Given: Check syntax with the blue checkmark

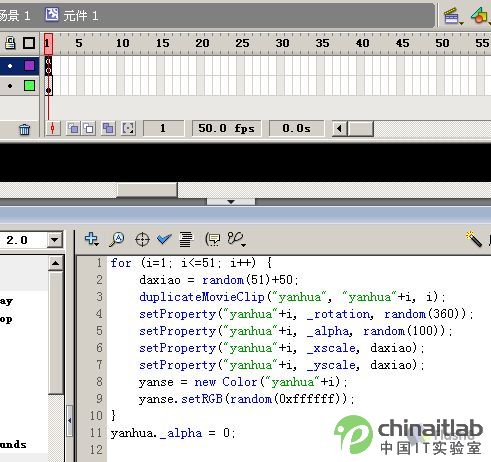Looking at the screenshot, I should pyautogui.click(x=164, y=239).
